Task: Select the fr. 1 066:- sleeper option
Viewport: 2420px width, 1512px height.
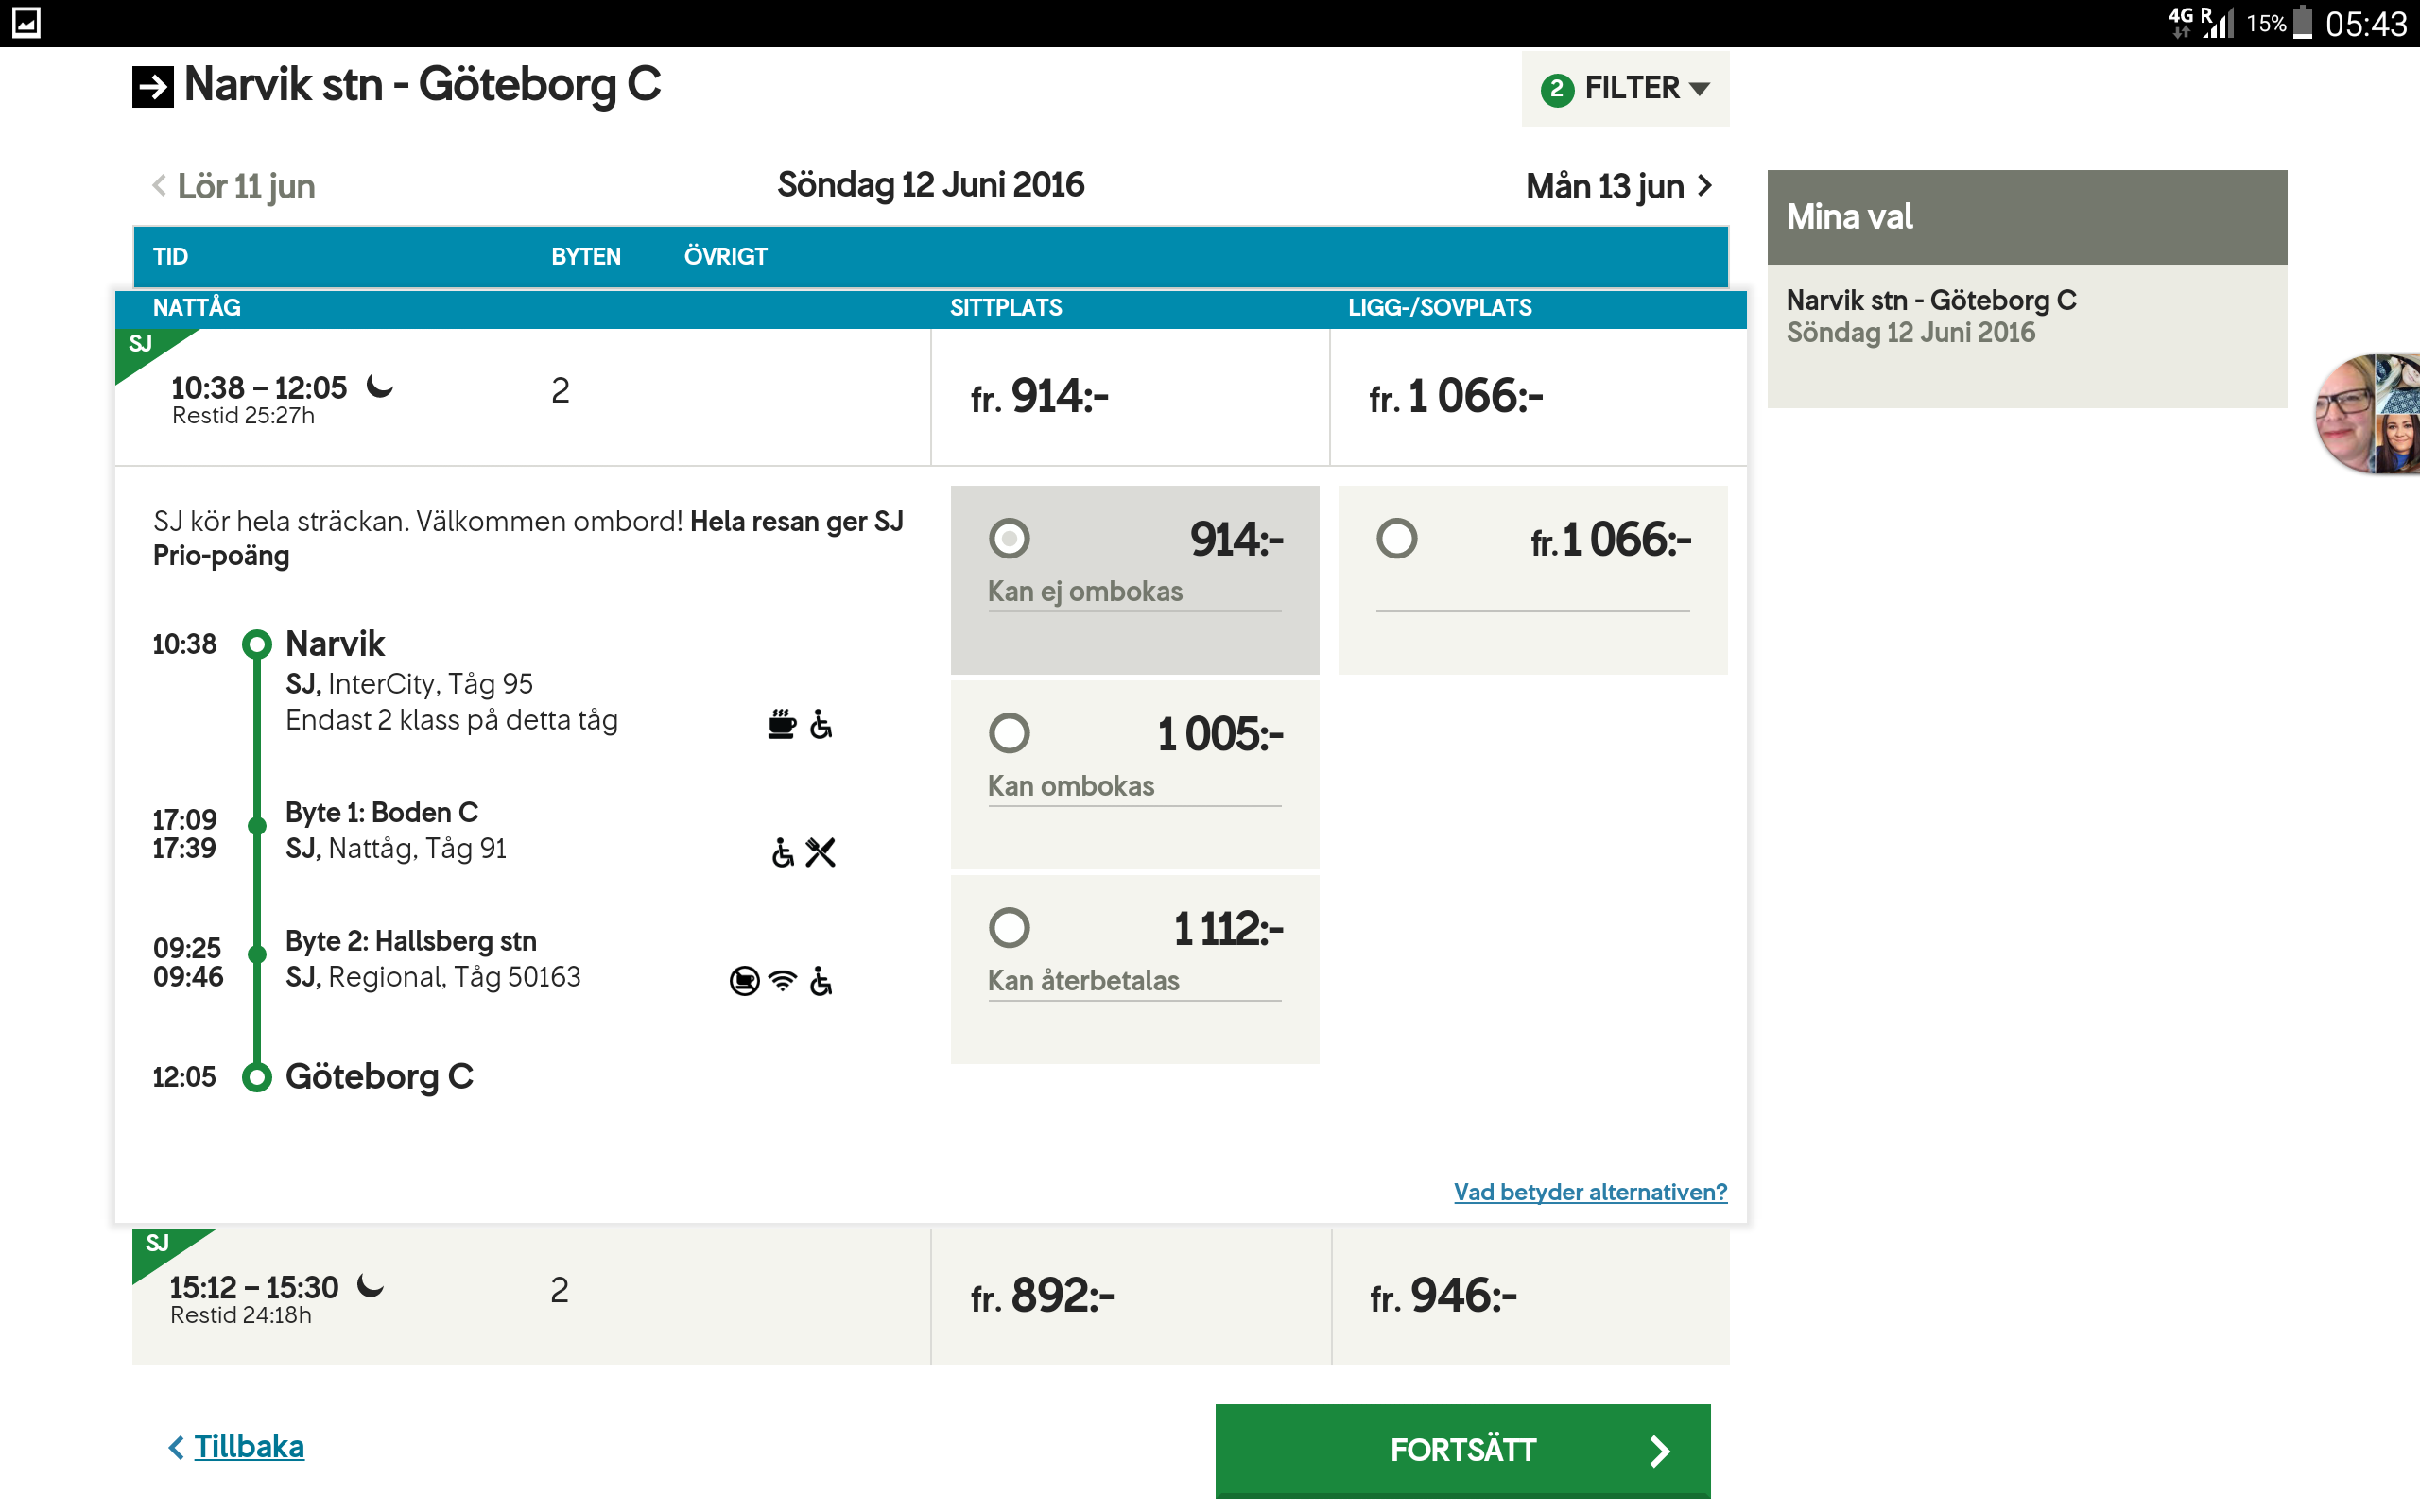Action: pos(1396,539)
